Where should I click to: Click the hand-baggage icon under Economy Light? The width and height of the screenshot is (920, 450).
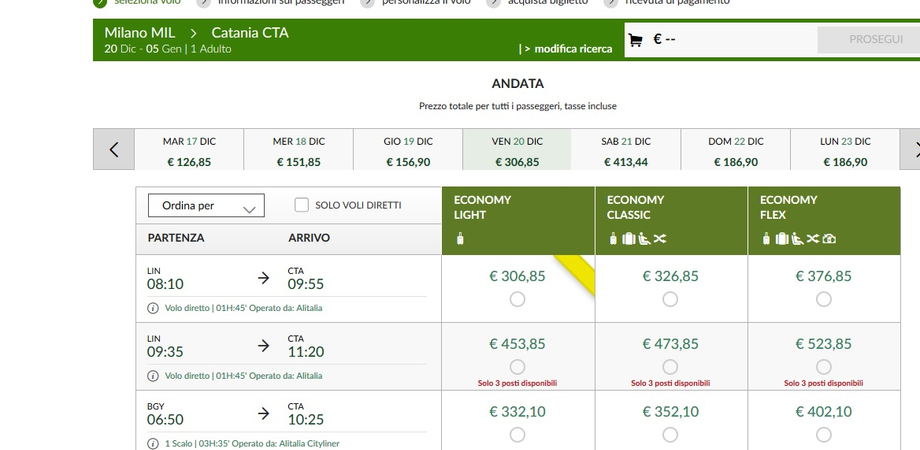[459, 238]
